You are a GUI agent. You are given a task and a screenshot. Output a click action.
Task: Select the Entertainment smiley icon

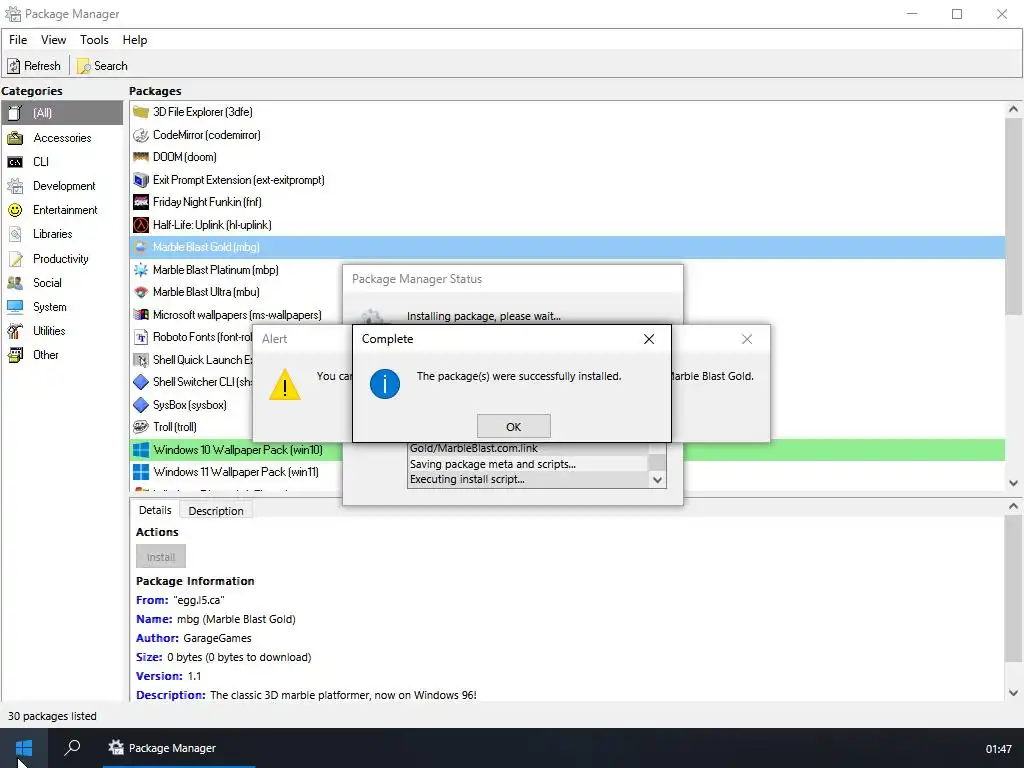(15, 210)
